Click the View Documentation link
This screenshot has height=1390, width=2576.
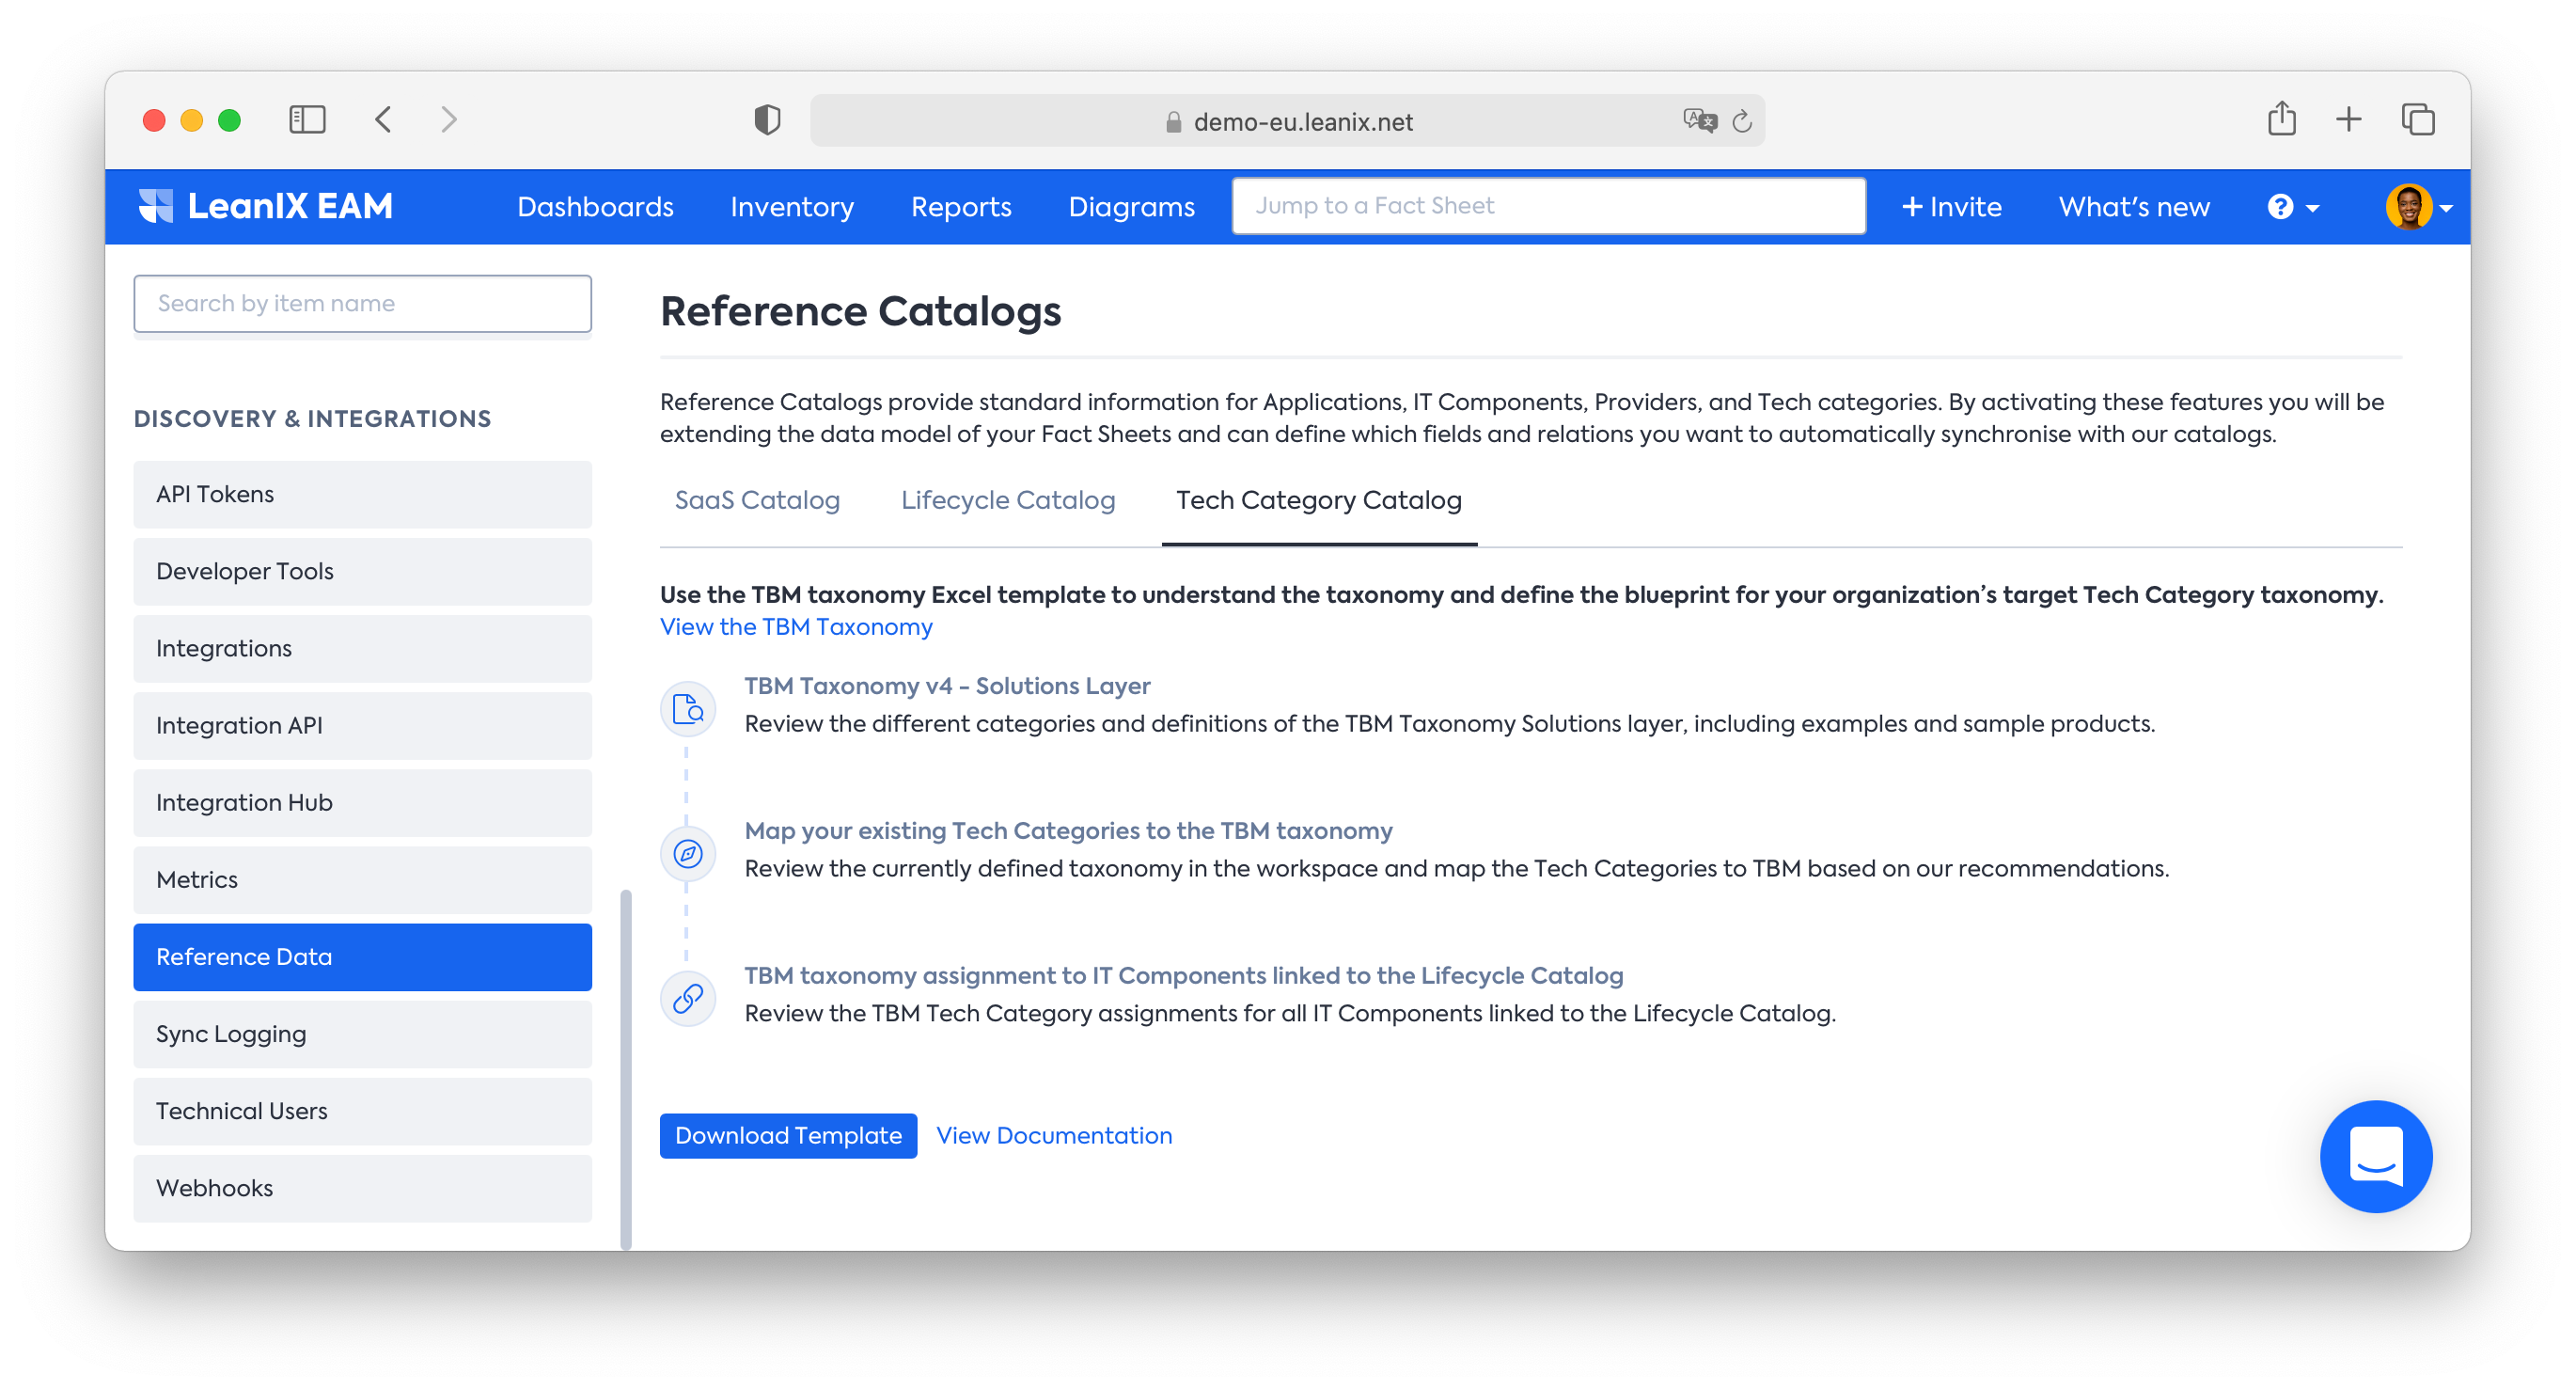(x=1054, y=1135)
